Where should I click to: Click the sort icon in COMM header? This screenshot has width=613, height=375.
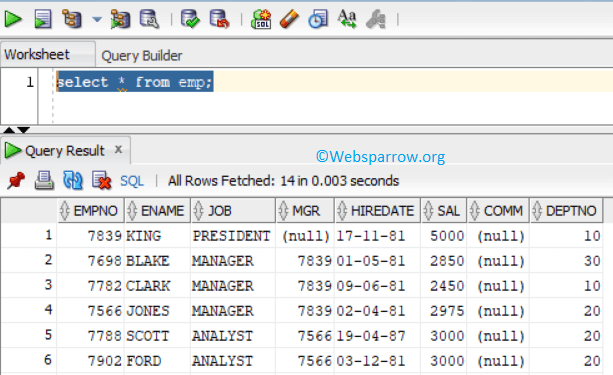point(475,211)
